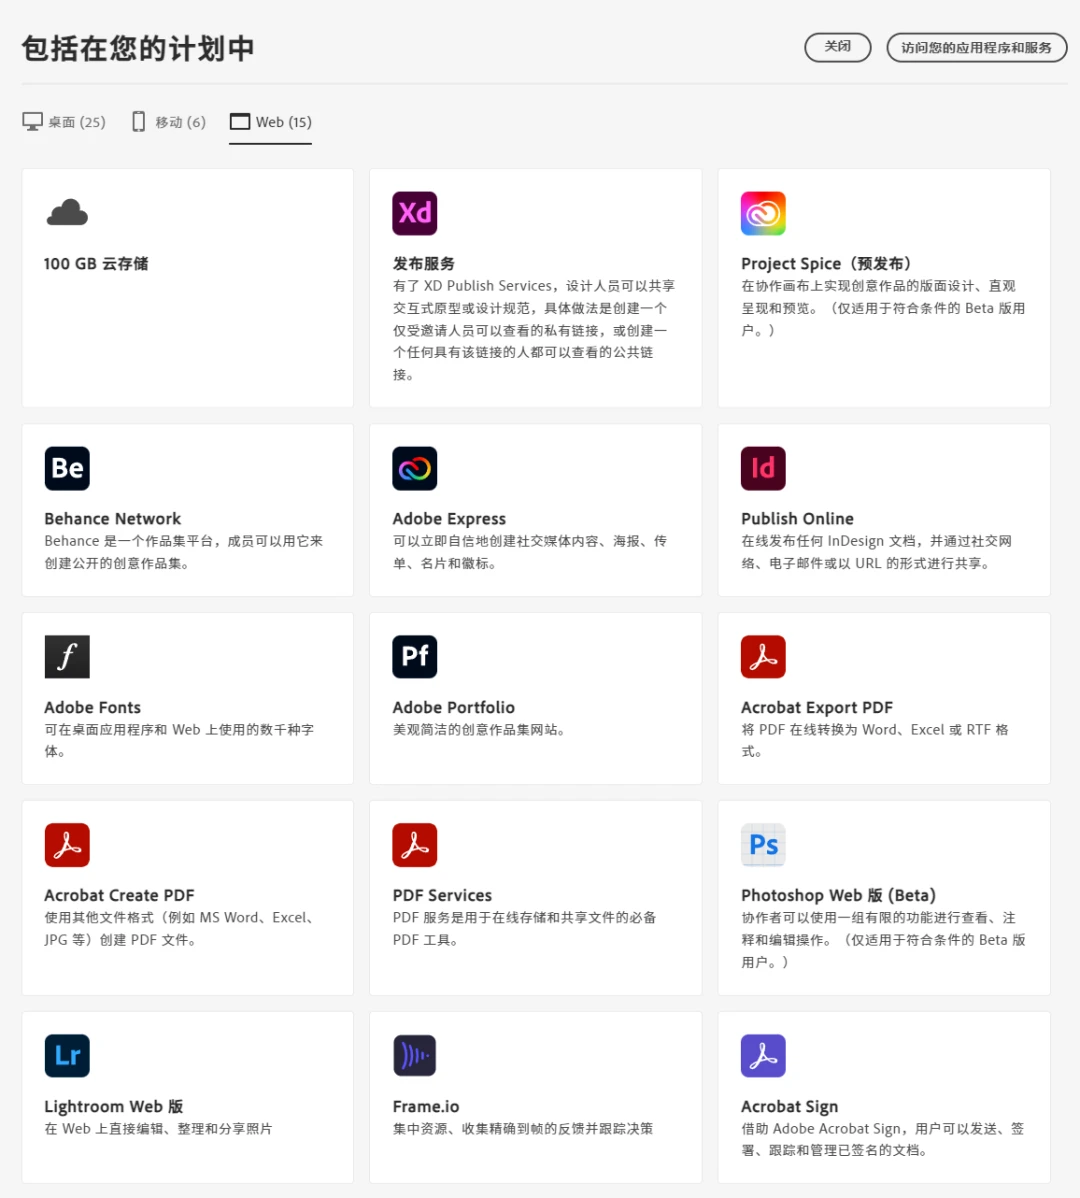Click the Acrobat Export PDF title
This screenshot has height=1198, width=1080.
coord(817,707)
